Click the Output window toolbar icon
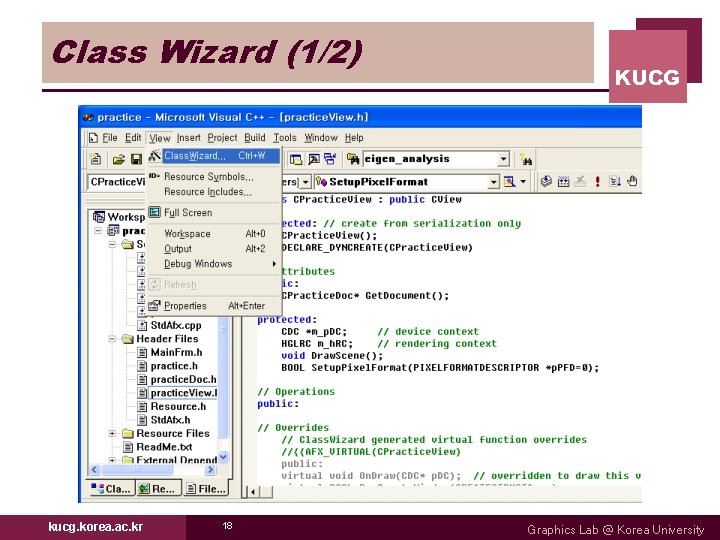Screen dimensions: 720x540 (x=314, y=159)
